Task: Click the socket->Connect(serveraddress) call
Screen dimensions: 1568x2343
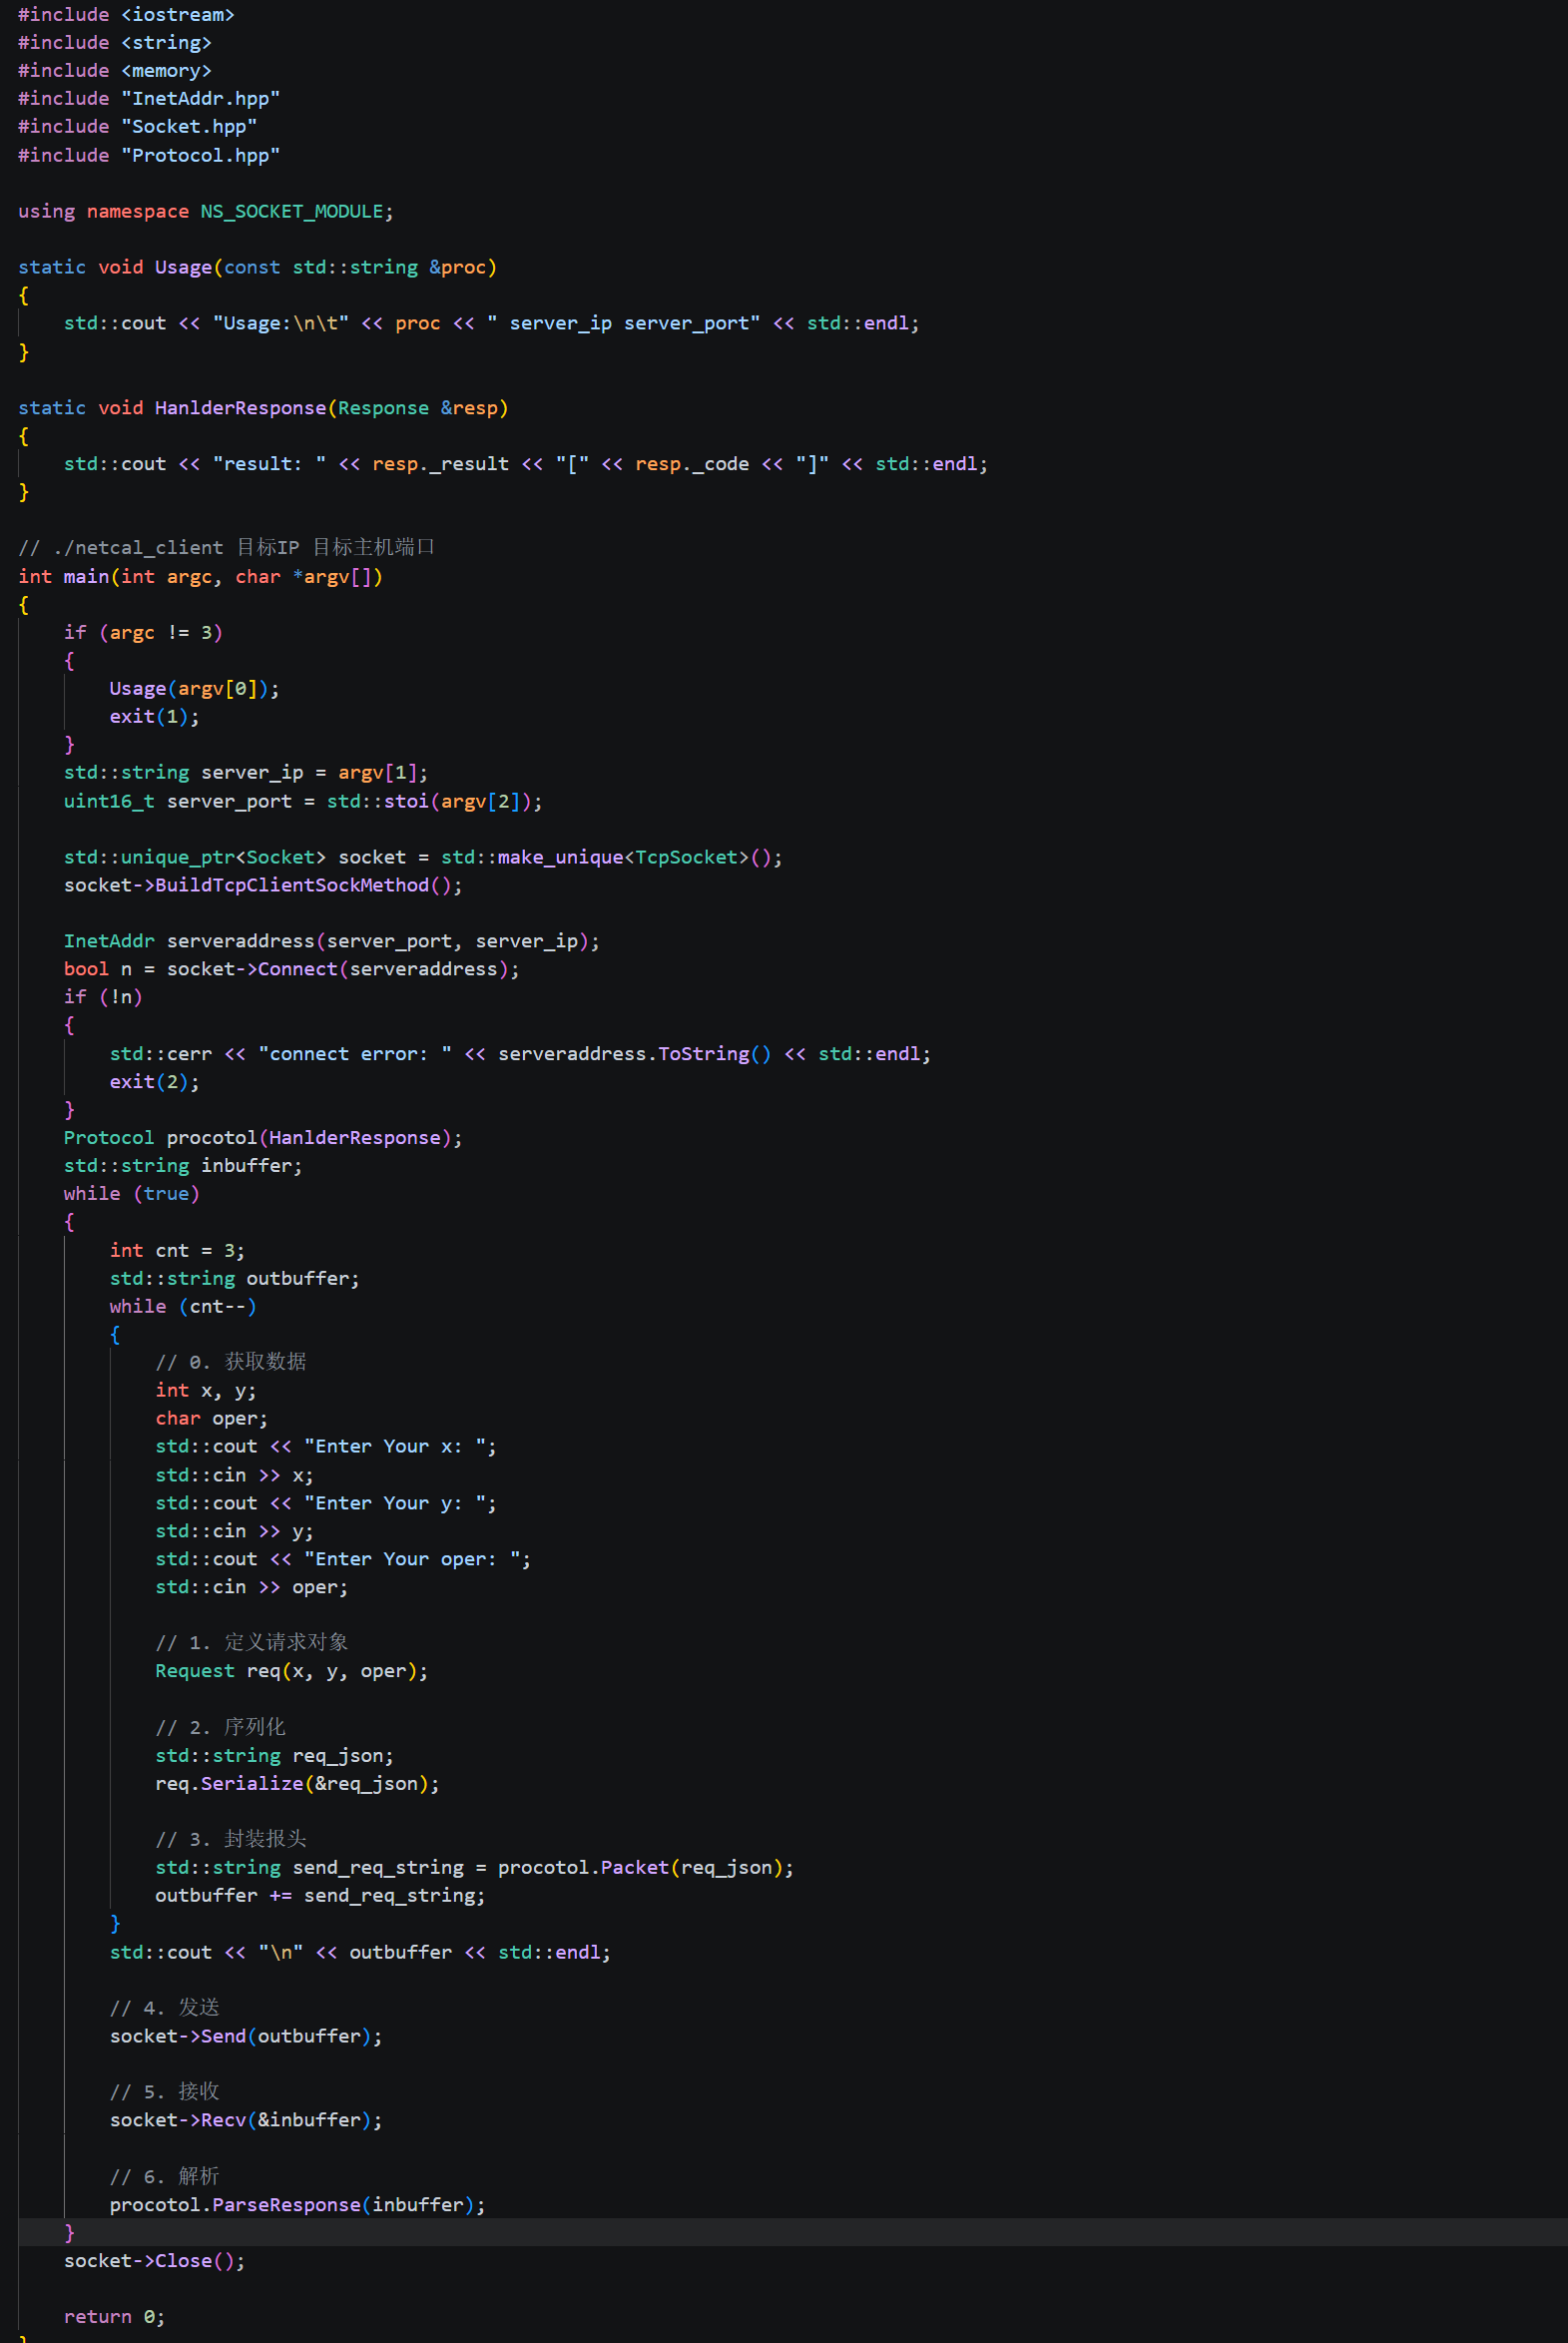Action: tap(338, 969)
